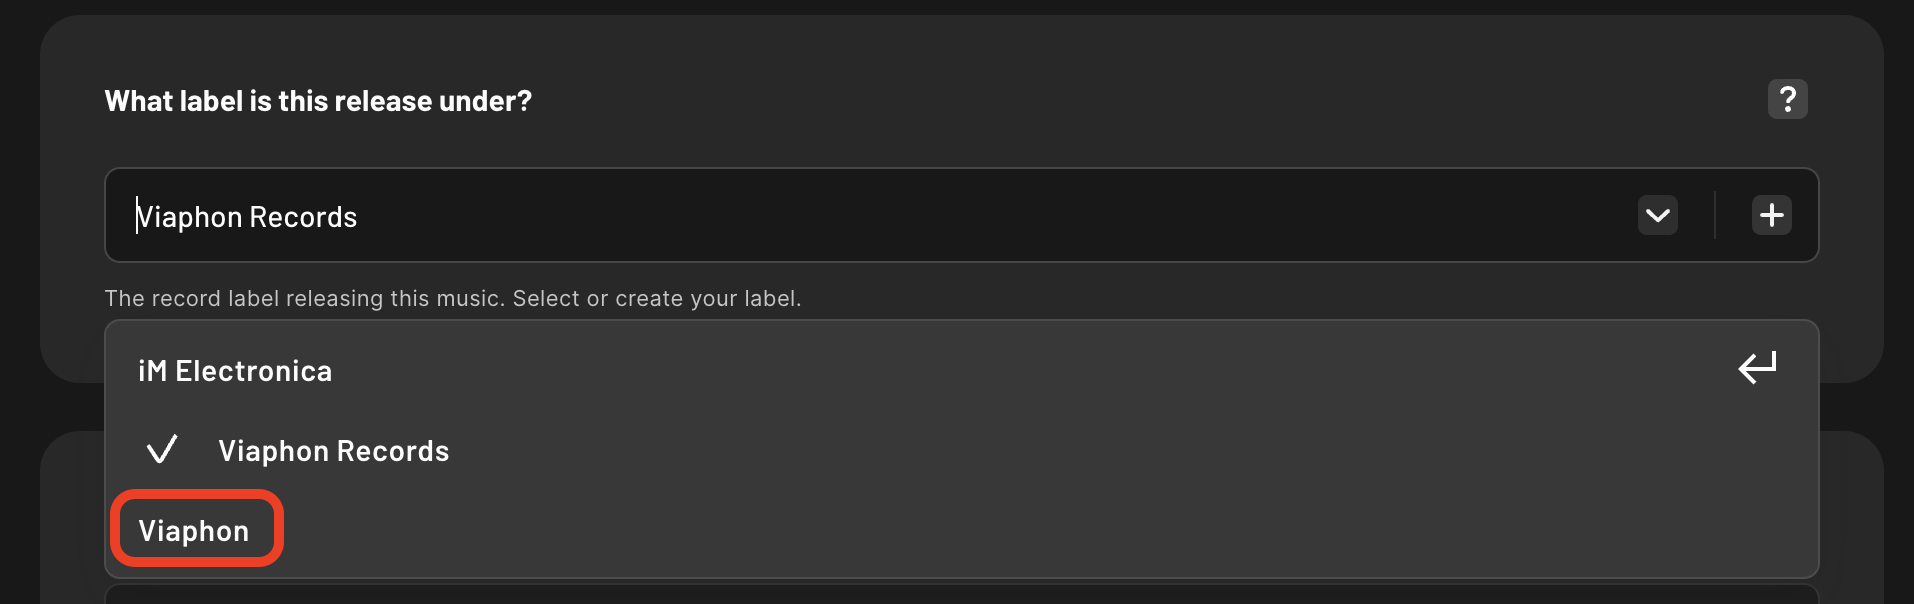Click the enter-arrow icon beside iM Electronica
1914x604 pixels.
tap(1757, 368)
